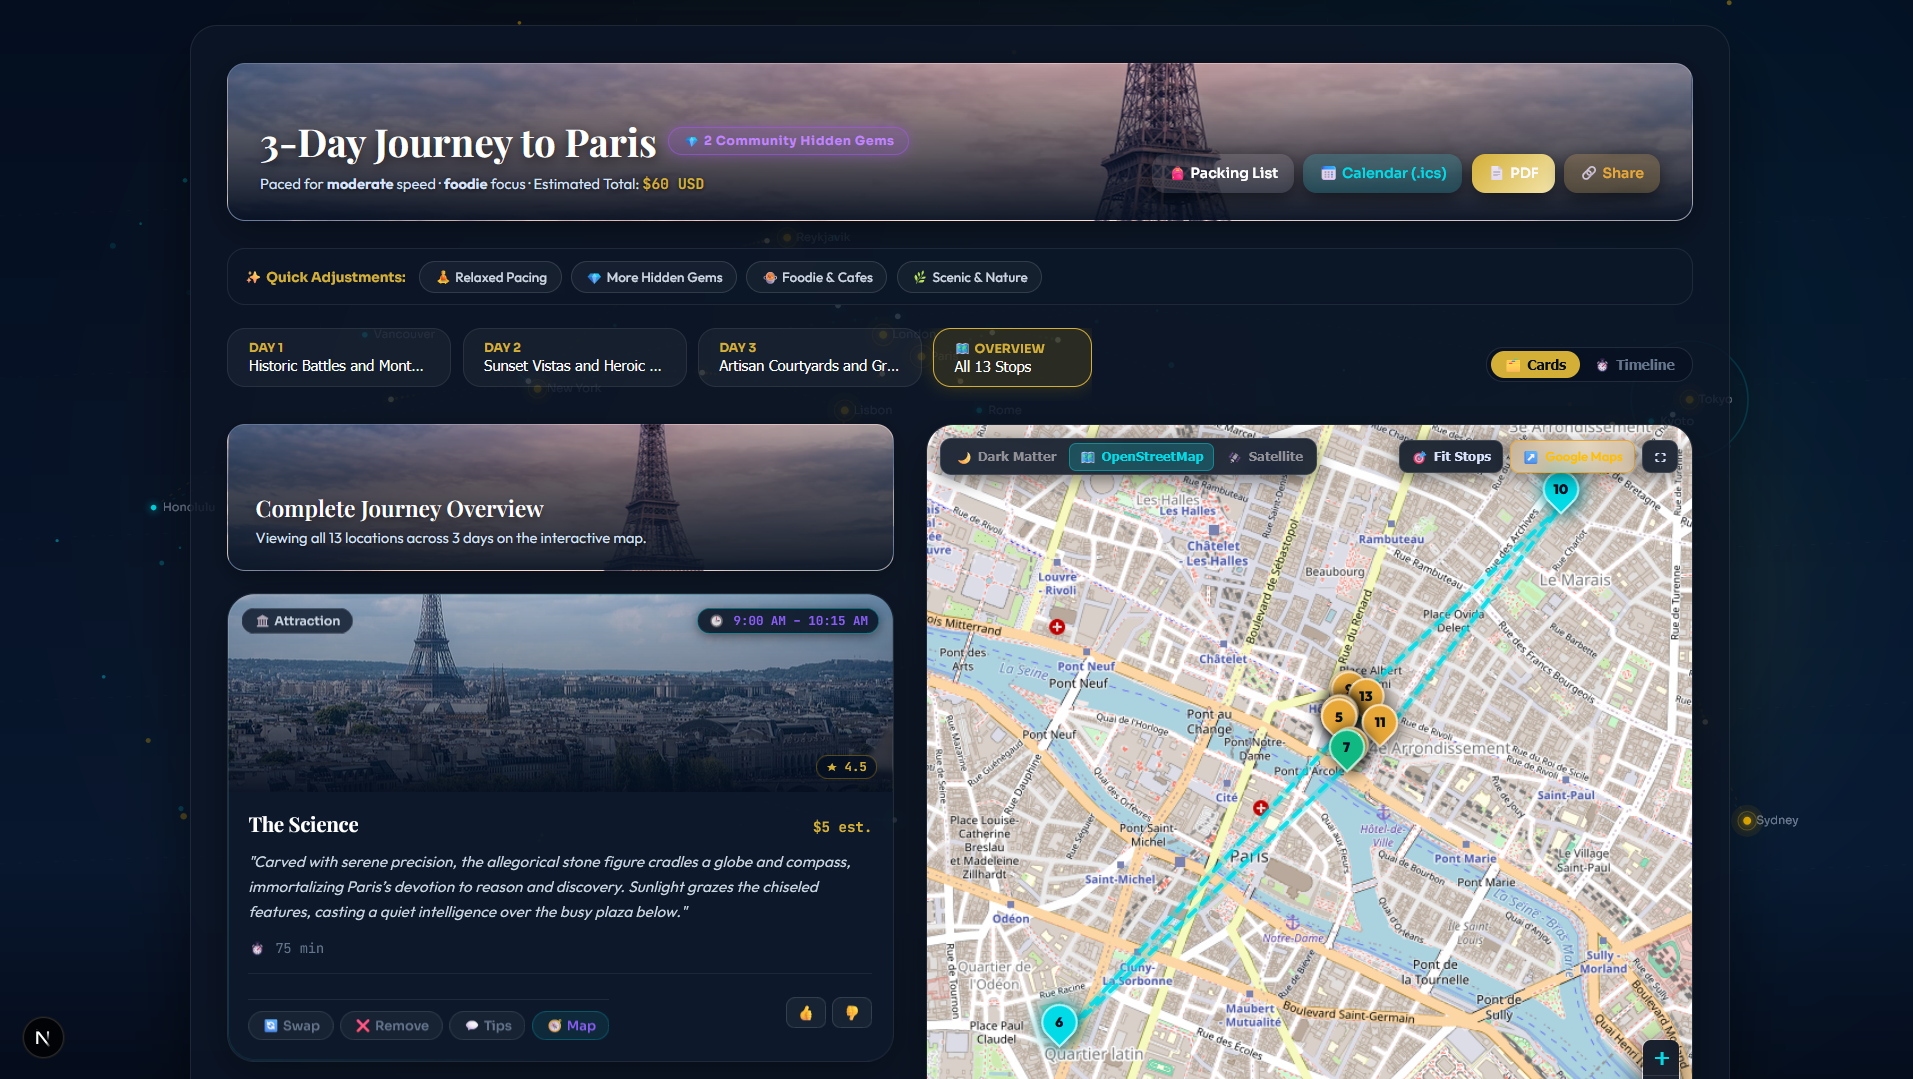
Task: Click Fit Stops on the map
Action: tap(1451, 457)
